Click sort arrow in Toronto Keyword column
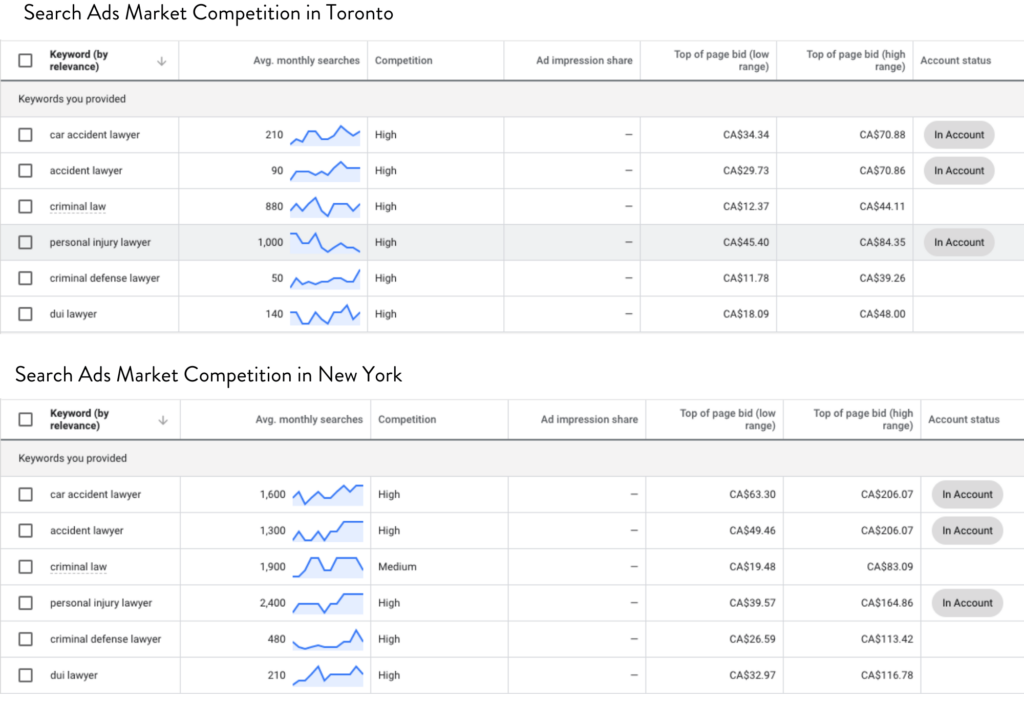1024x724 pixels. [x=161, y=61]
